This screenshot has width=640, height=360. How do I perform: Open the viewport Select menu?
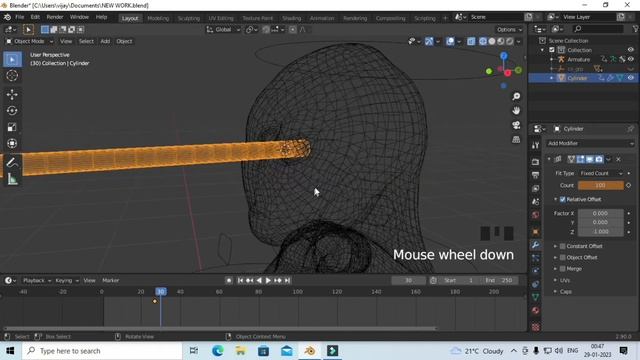coord(86,41)
